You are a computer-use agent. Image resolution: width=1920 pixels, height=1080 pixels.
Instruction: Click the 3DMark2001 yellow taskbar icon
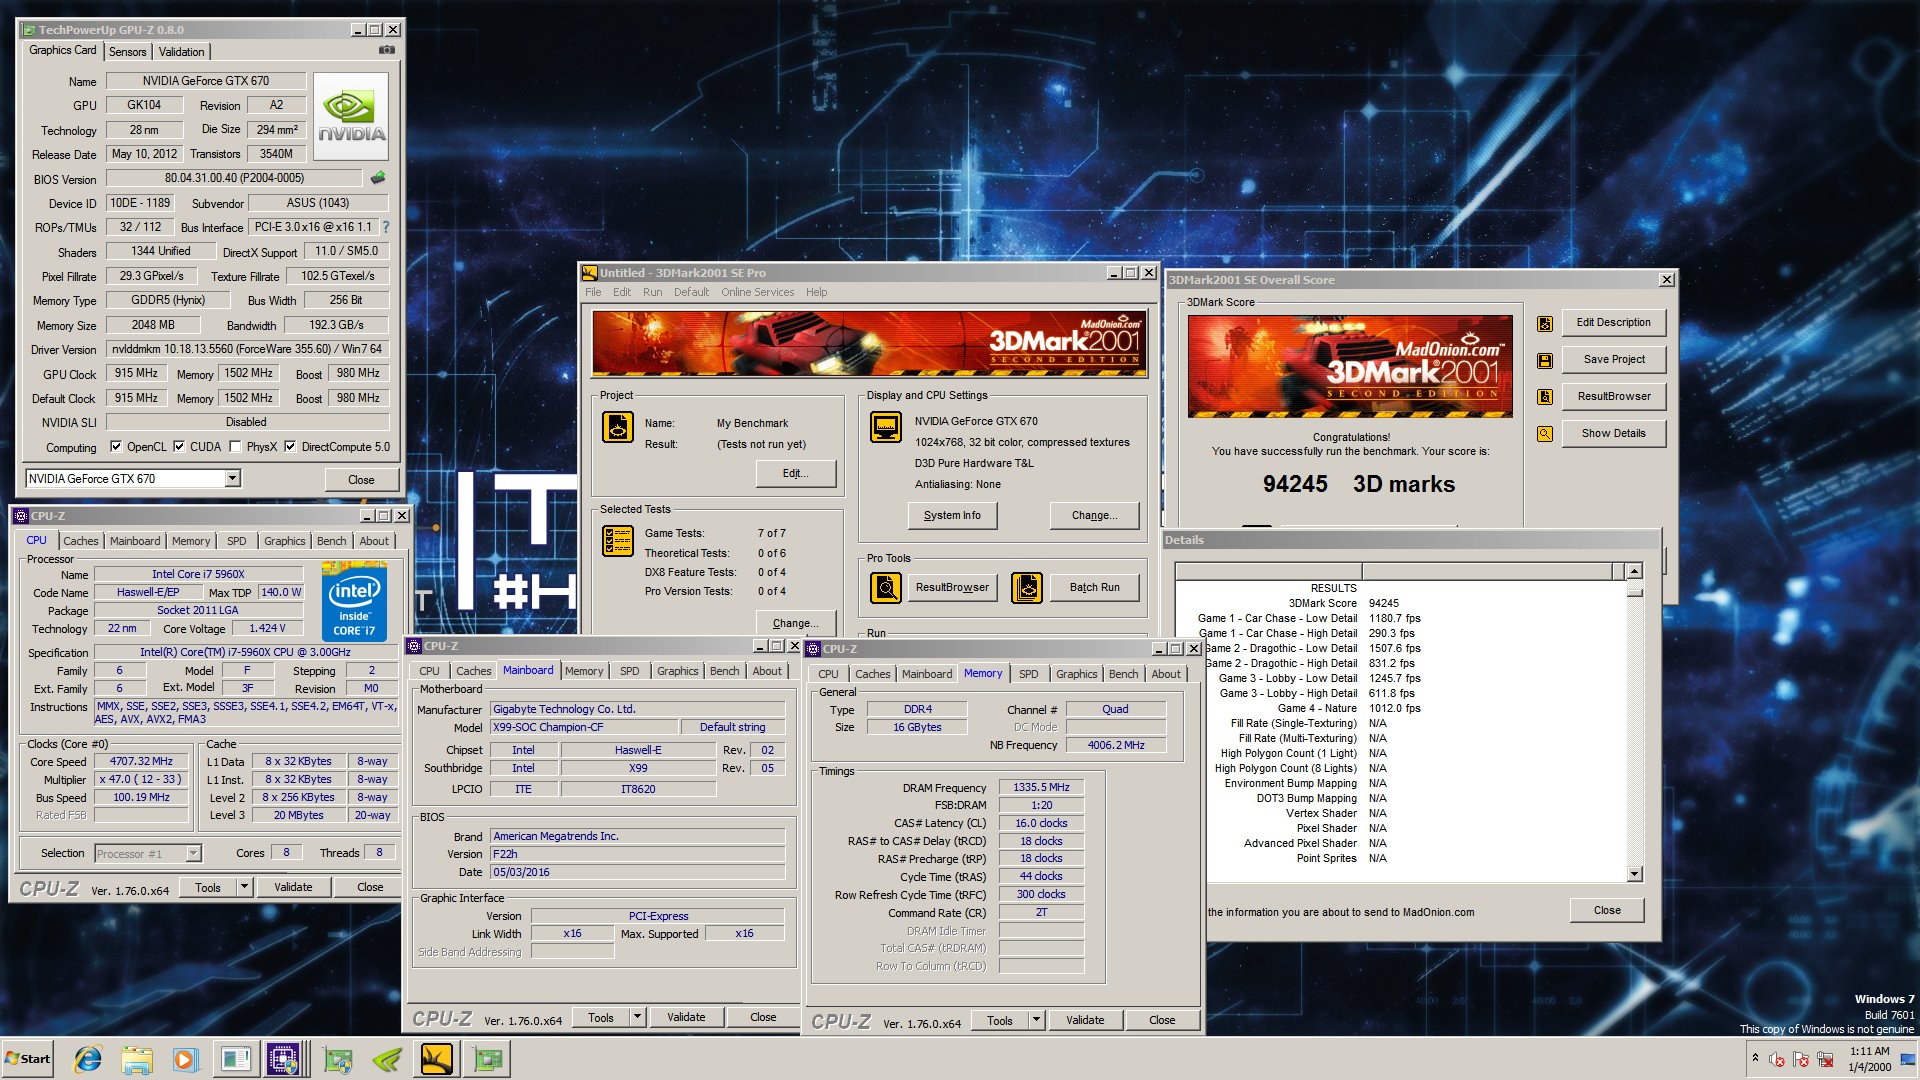pyautogui.click(x=436, y=1059)
